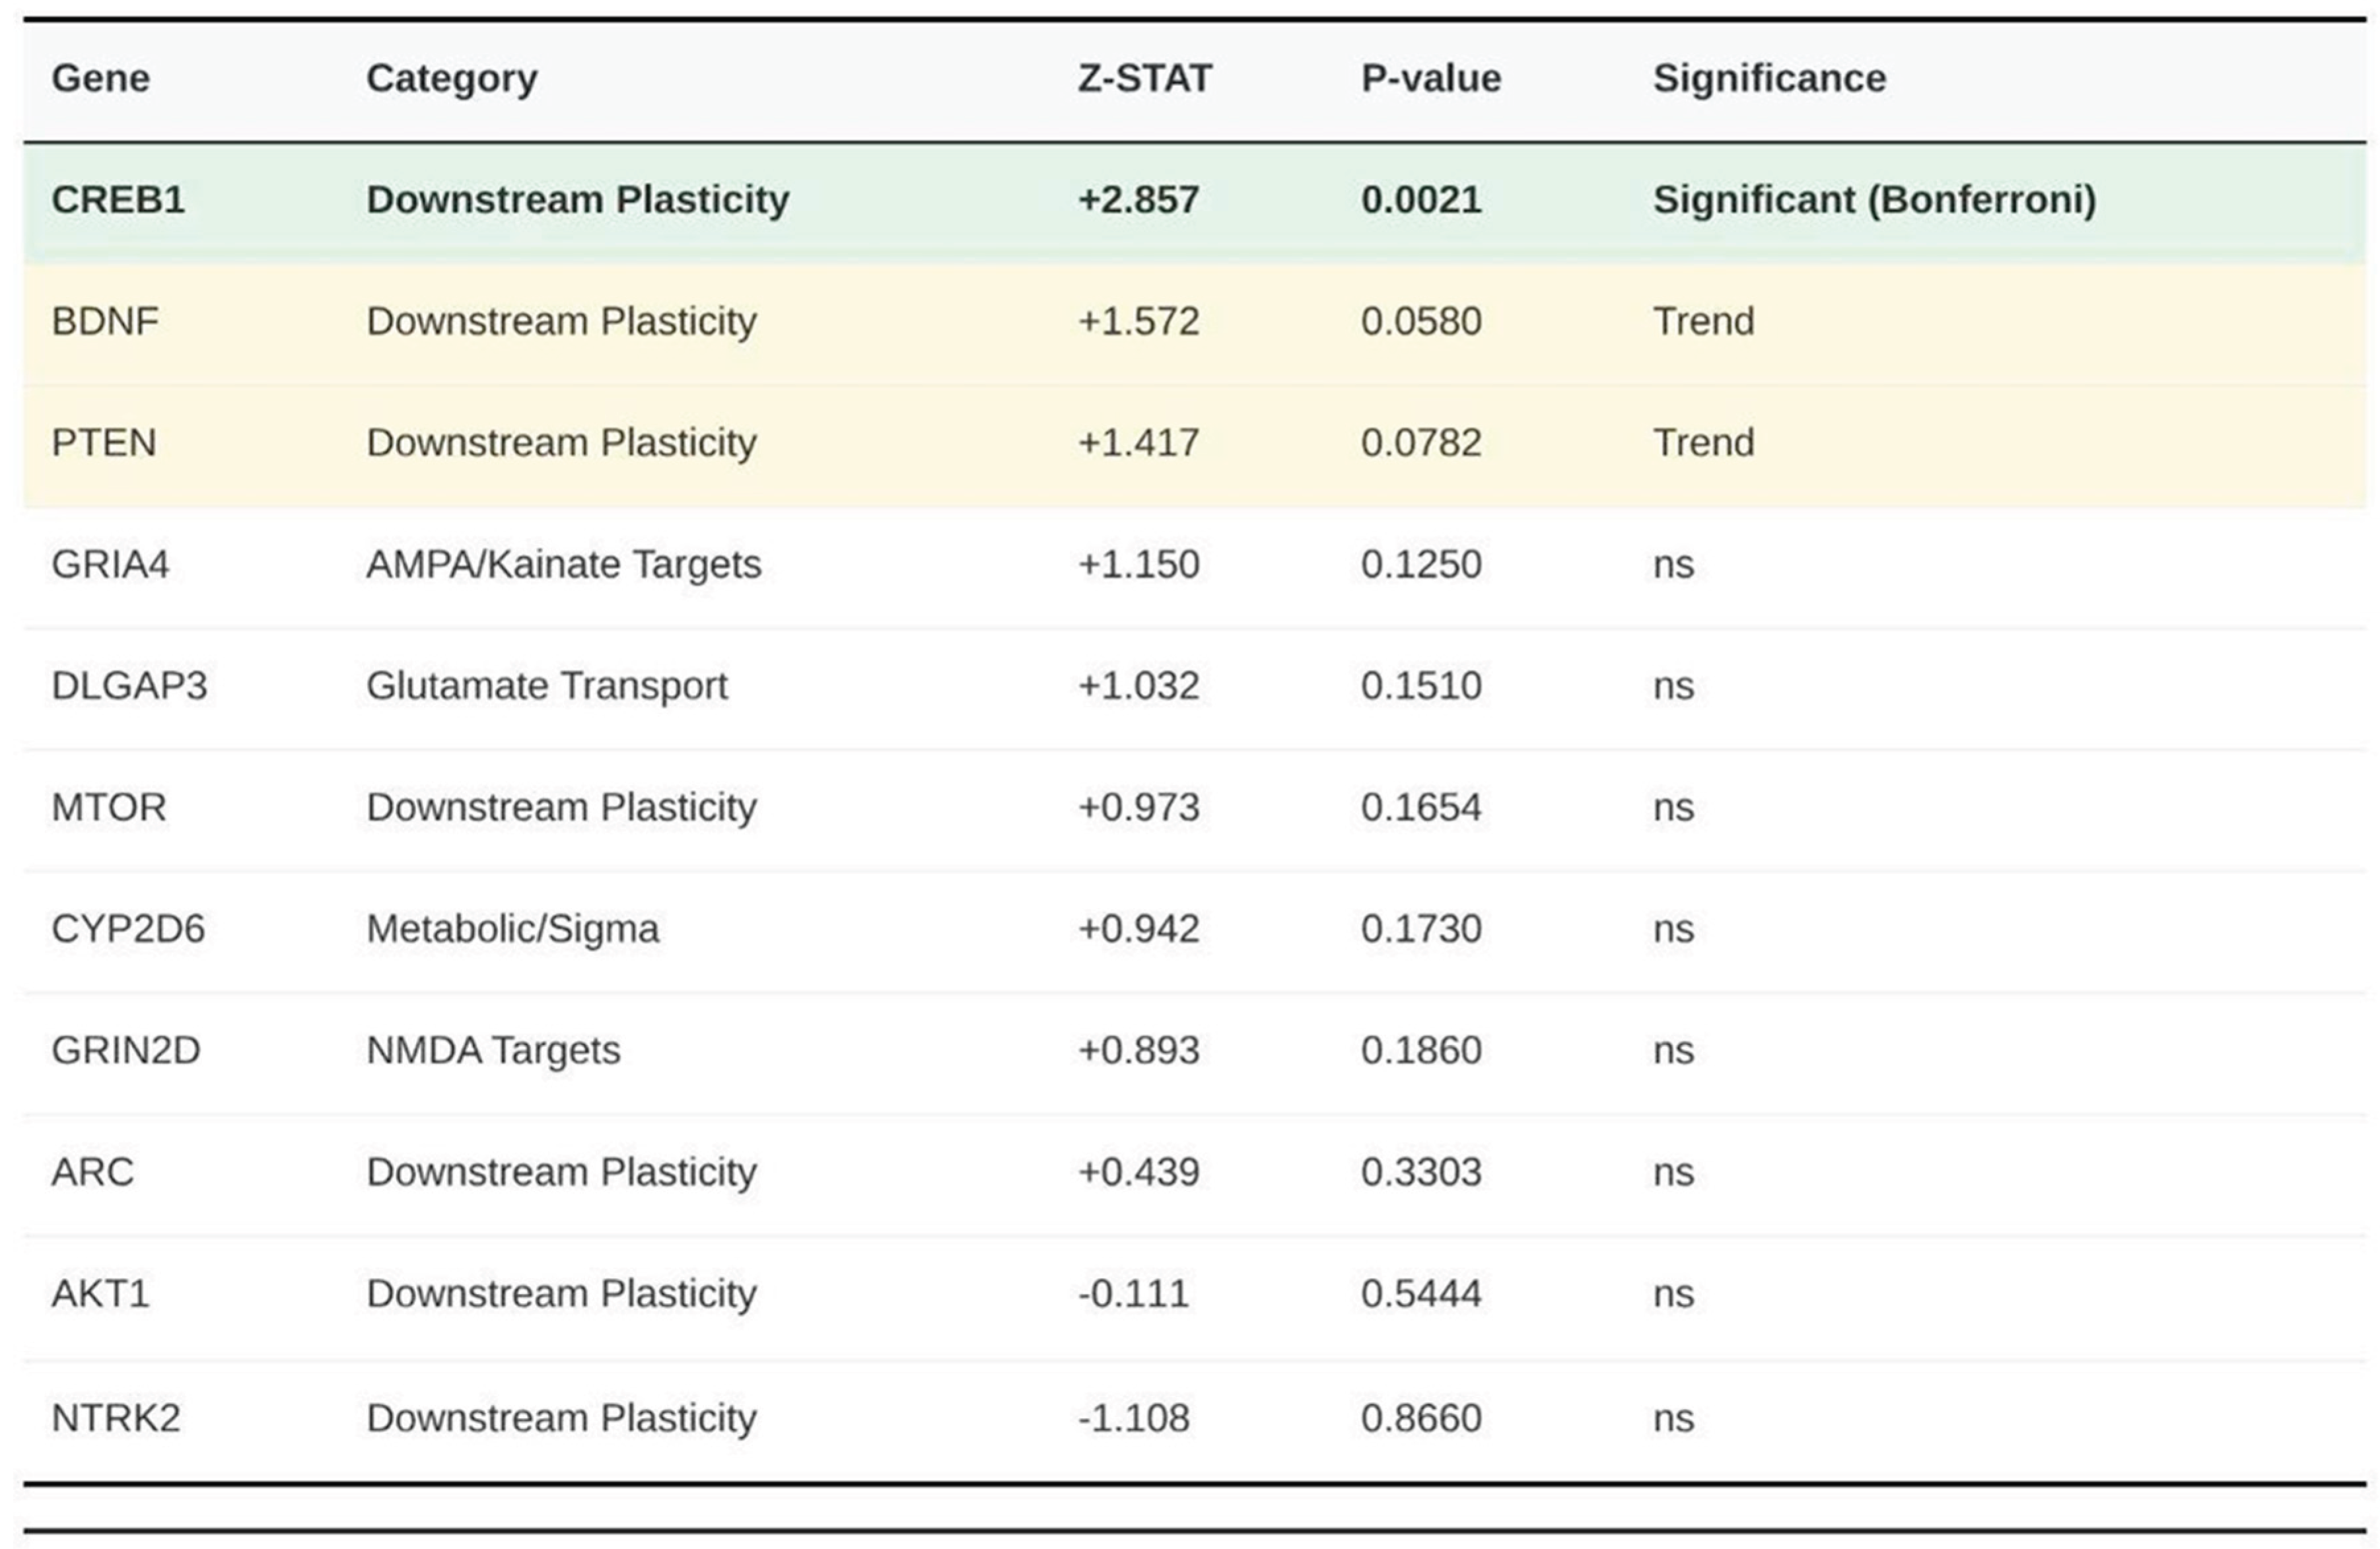
Task: Click the P-value column header
Action: pyautogui.click(x=1430, y=78)
